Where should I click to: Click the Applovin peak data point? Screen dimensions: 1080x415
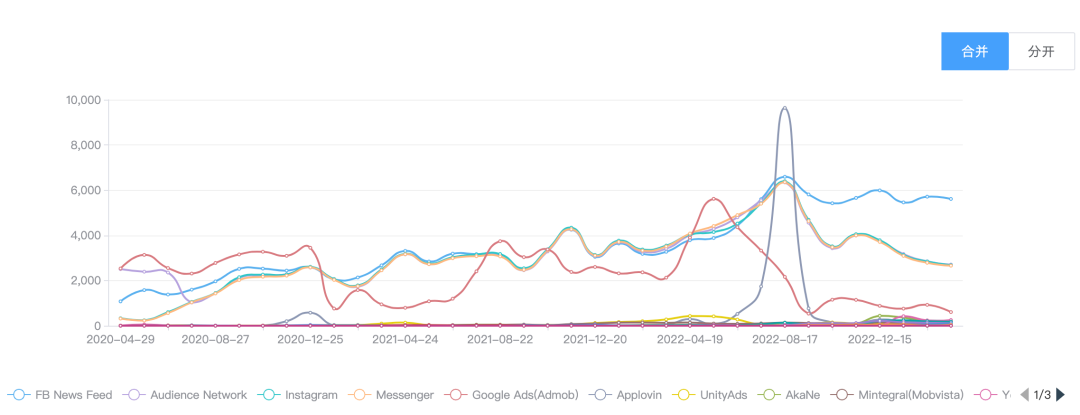[x=785, y=107]
